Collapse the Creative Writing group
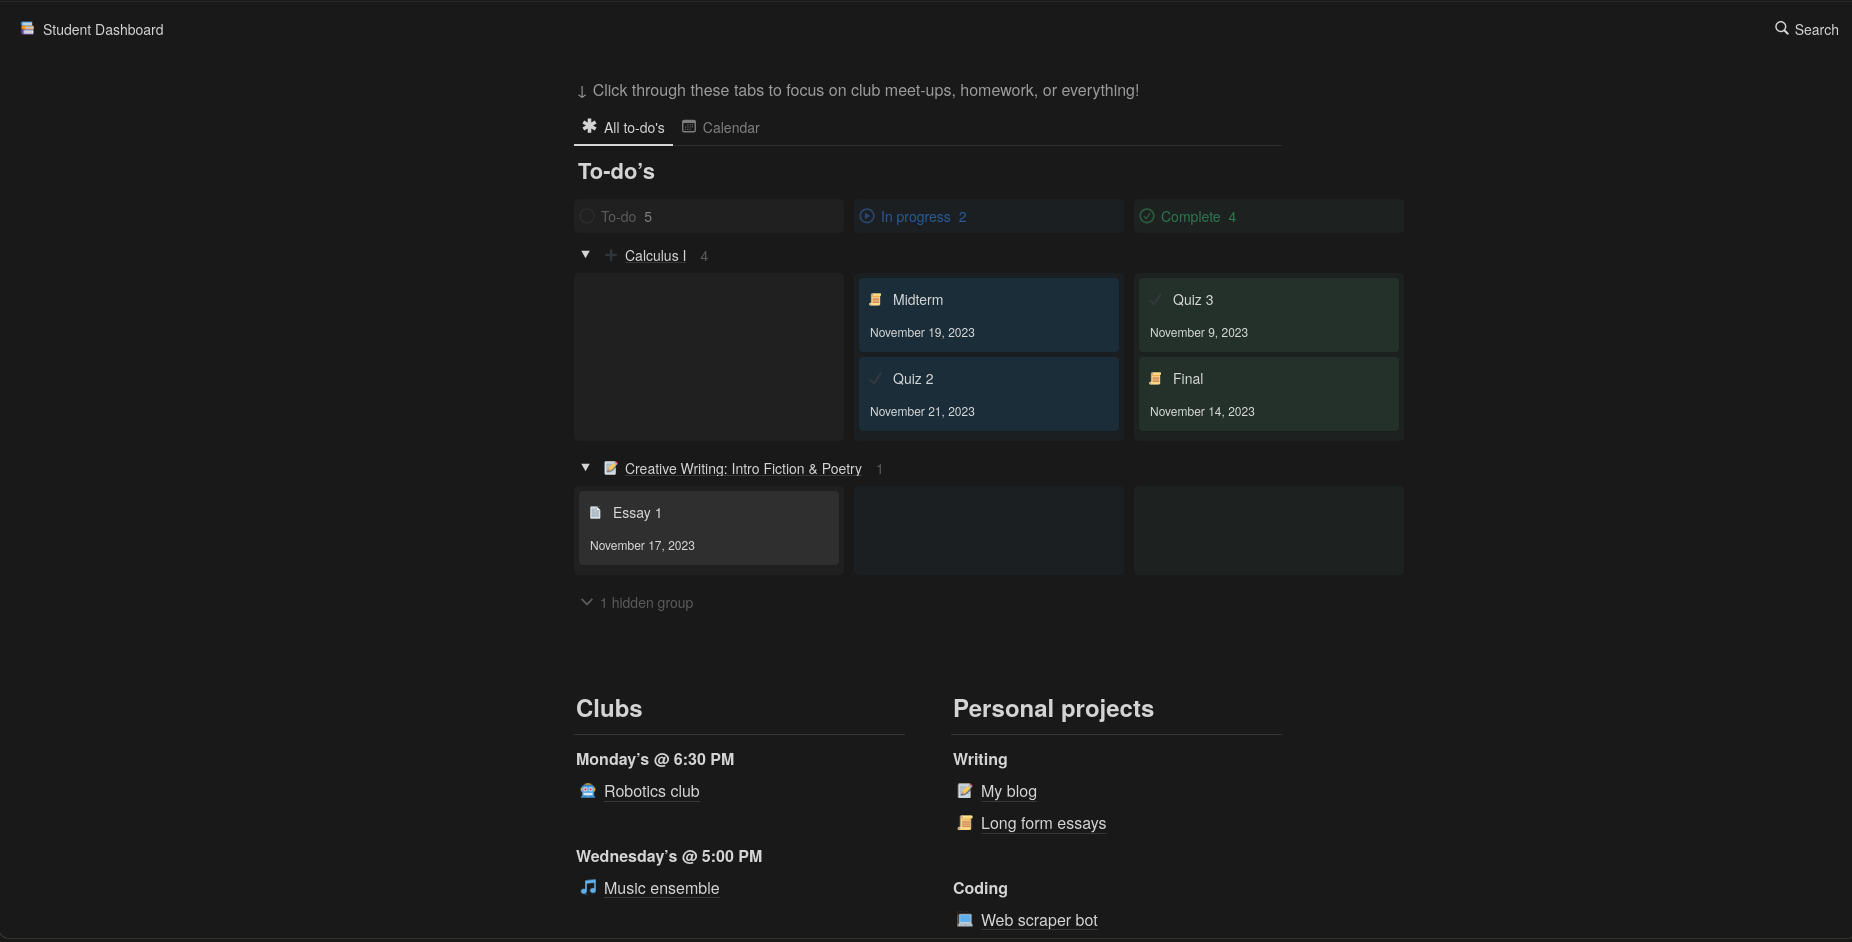1852x942 pixels. pyautogui.click(x=586, y=468)
